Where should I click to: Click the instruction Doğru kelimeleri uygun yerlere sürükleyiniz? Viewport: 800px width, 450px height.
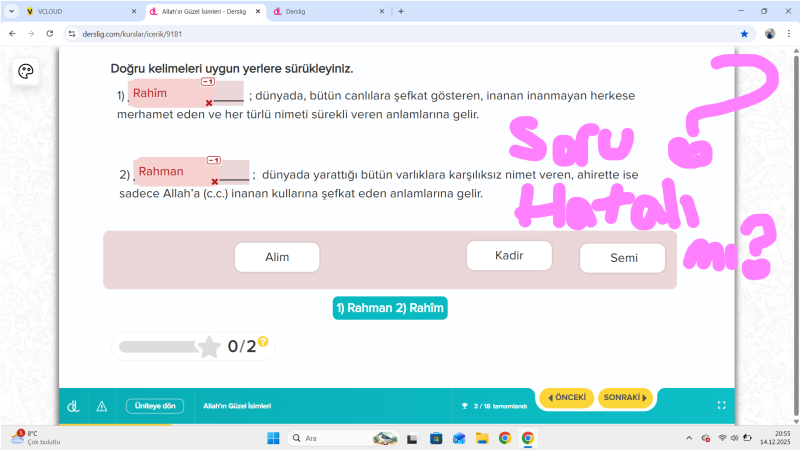232,68
